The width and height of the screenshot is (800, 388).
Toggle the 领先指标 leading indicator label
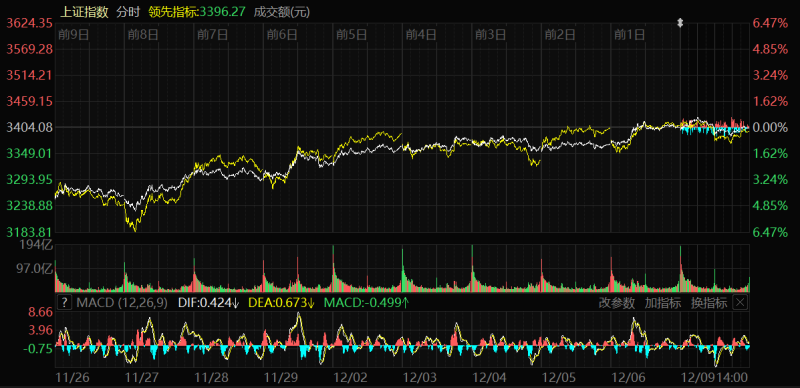point(173,12)
